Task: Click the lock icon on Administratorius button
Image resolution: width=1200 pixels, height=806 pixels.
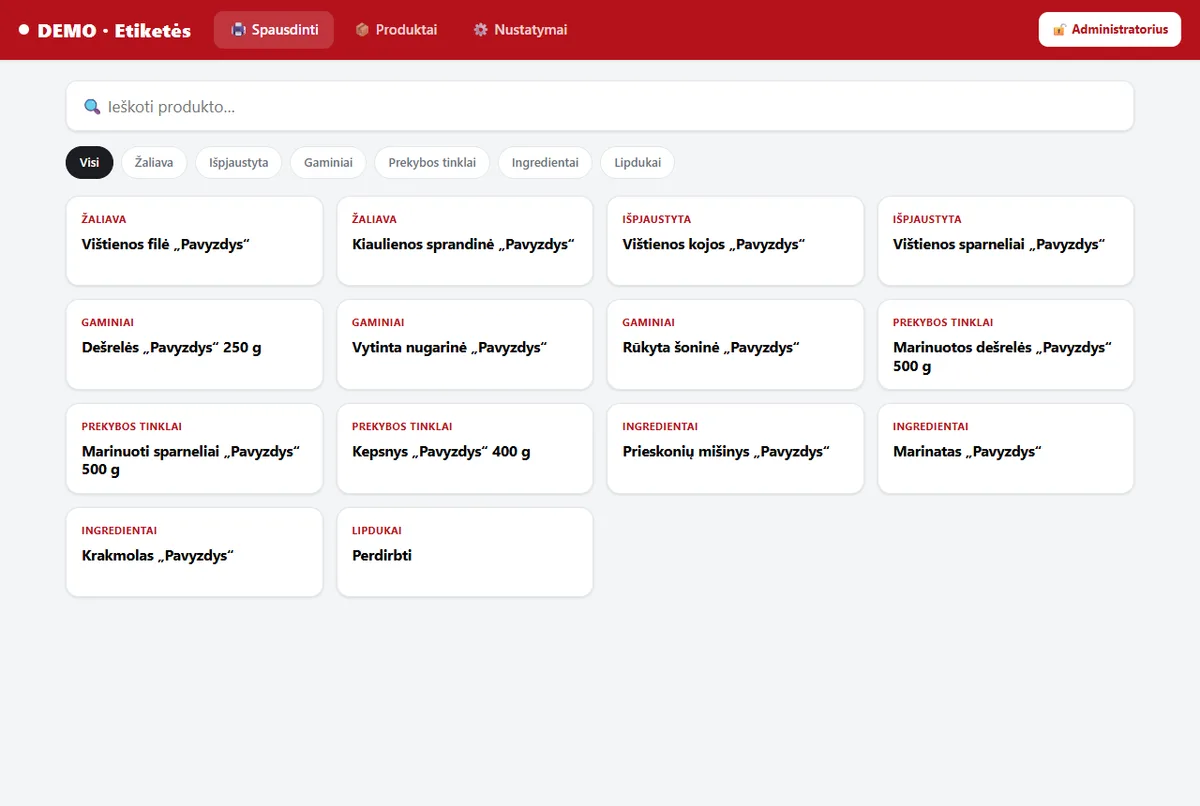Action: coord(1059,30)
